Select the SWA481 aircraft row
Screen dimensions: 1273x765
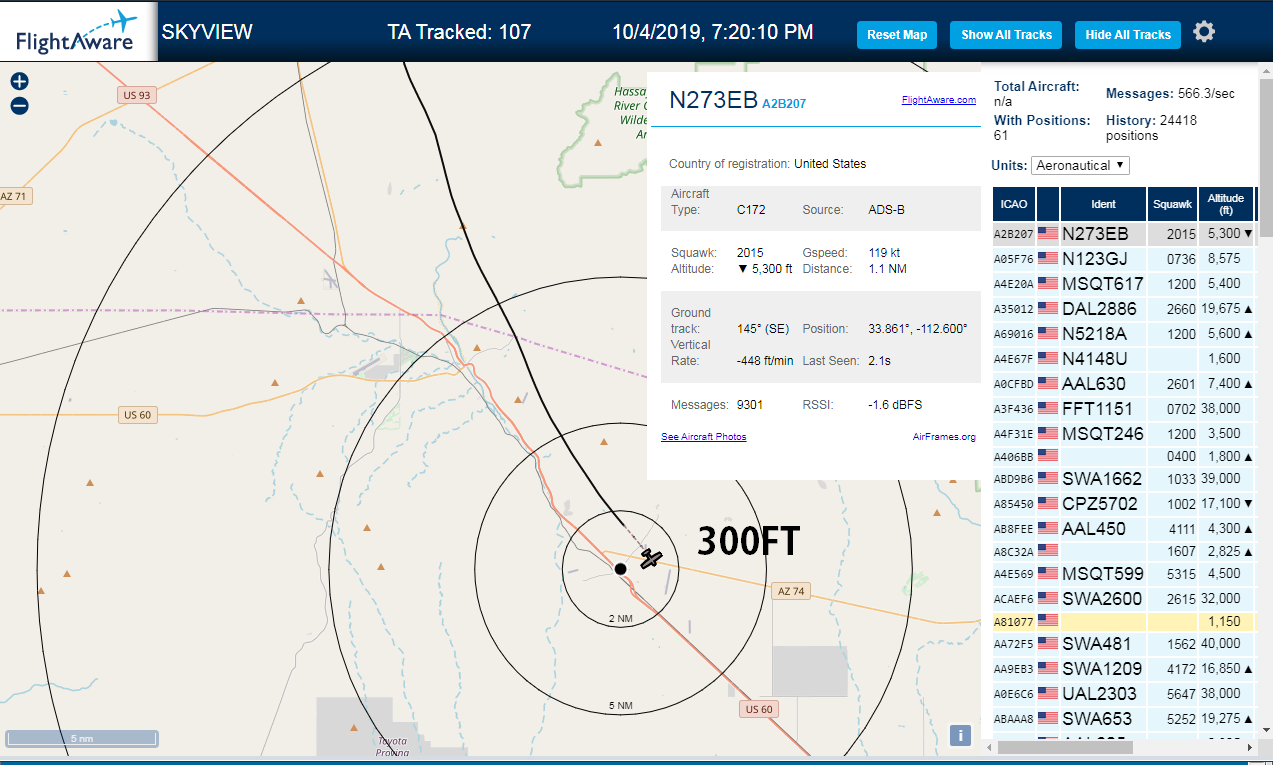[1124, 644]
